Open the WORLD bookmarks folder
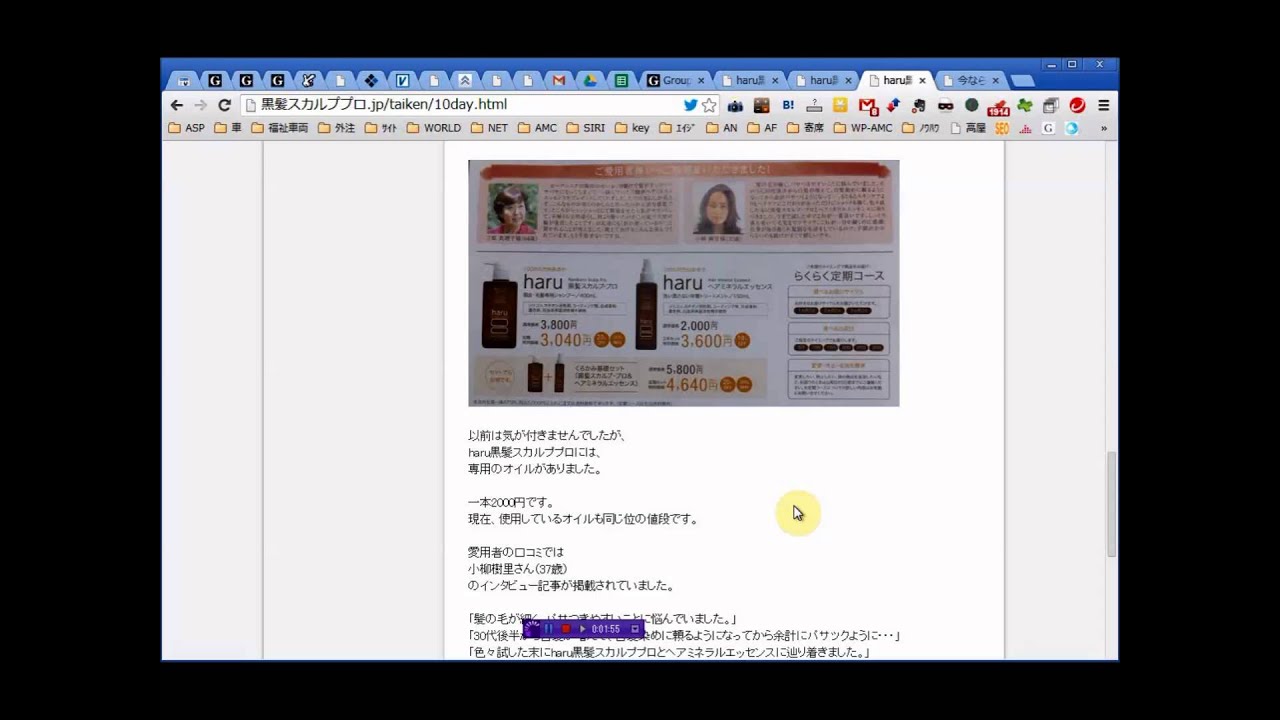 click(433, 128)
